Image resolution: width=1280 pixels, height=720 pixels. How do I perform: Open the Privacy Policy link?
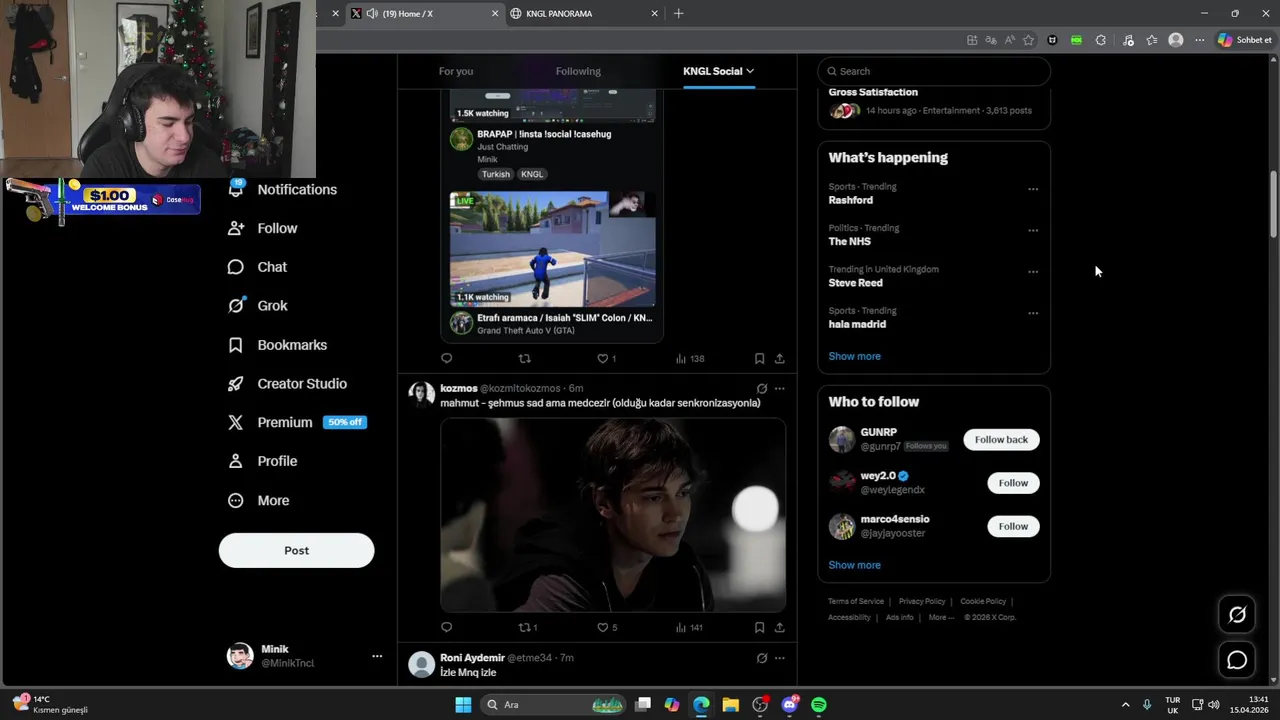click(922, 601)
